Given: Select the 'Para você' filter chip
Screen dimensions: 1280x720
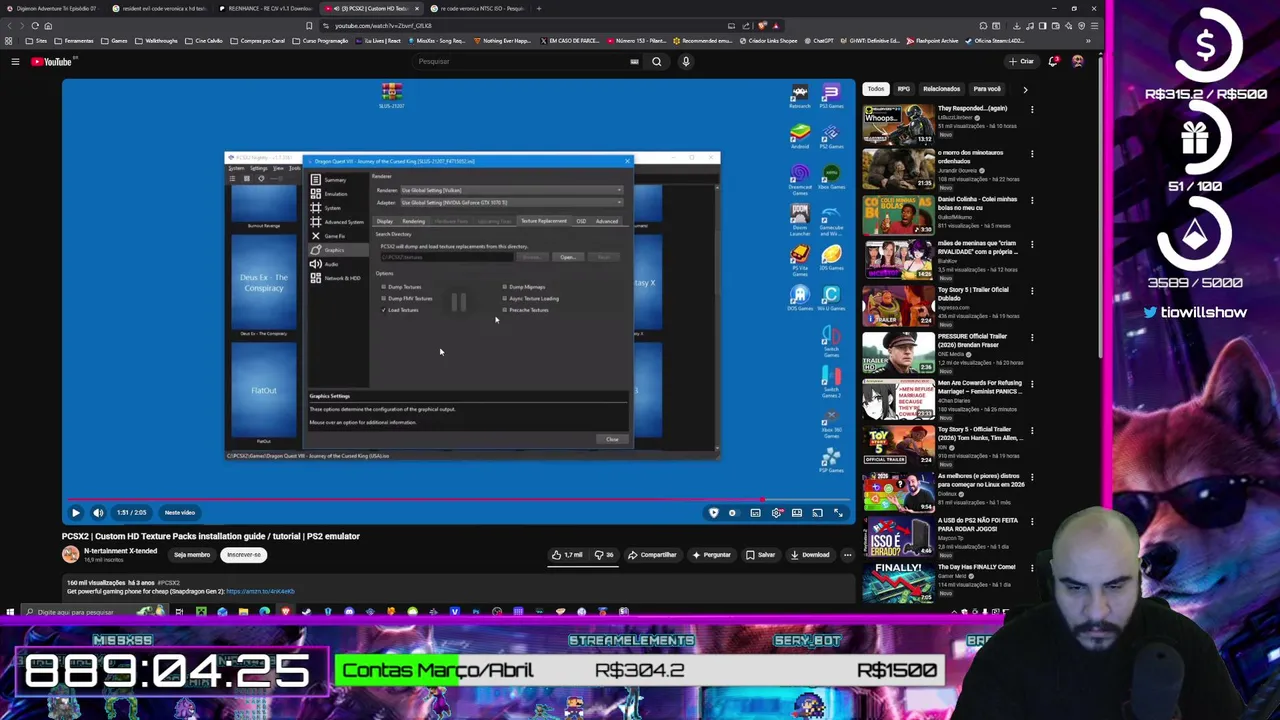Looking at the screenshot, I should (x=987, y=89).
